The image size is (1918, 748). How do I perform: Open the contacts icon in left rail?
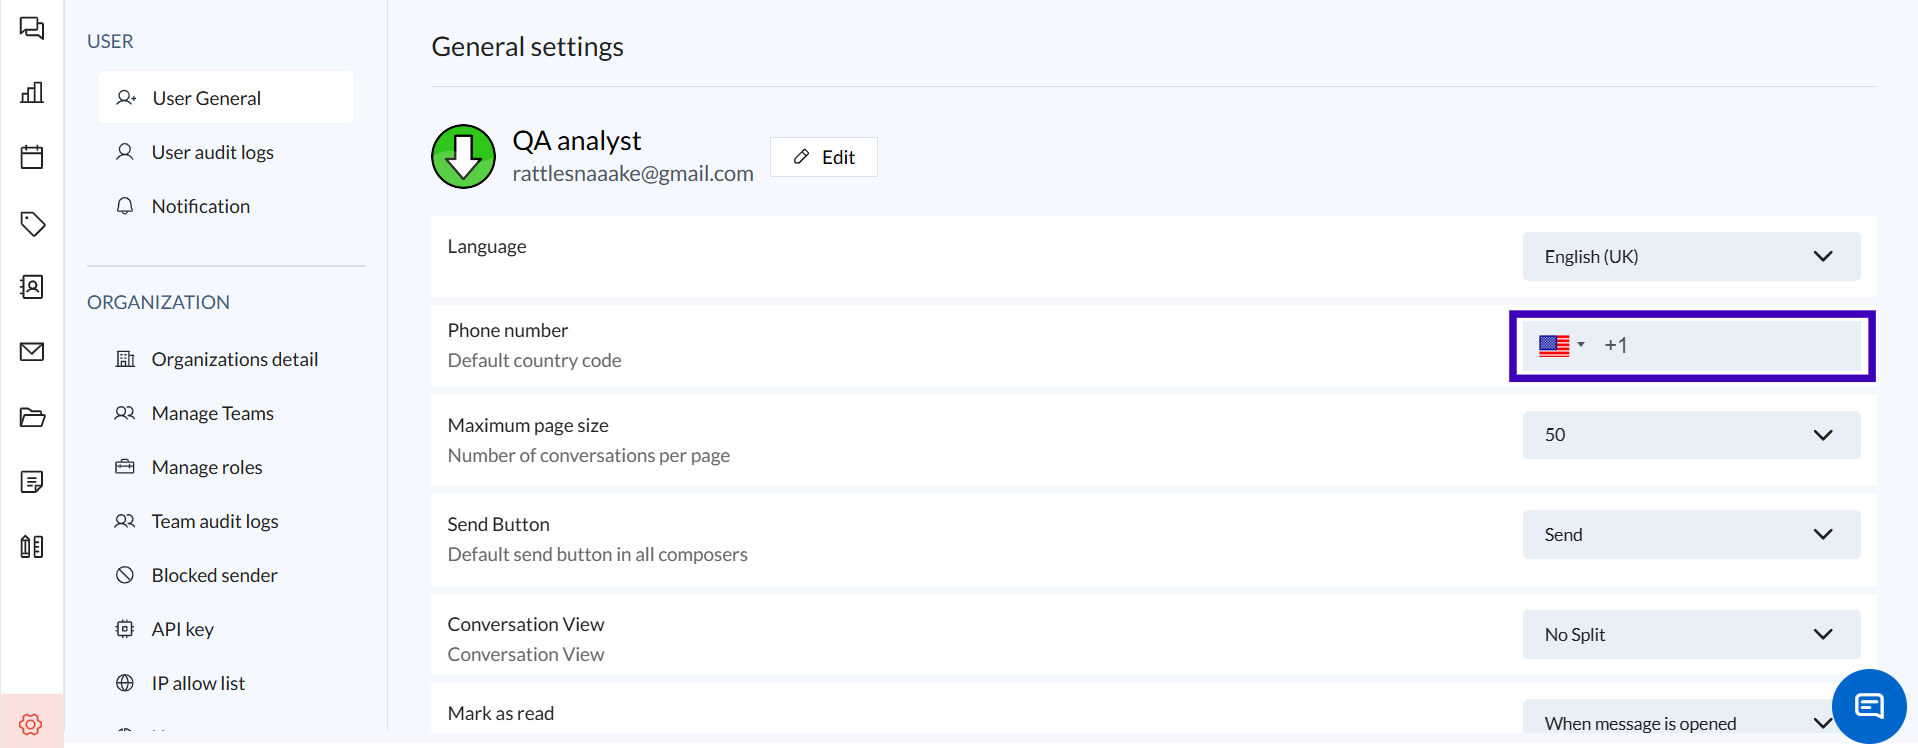tap(32, 287)
